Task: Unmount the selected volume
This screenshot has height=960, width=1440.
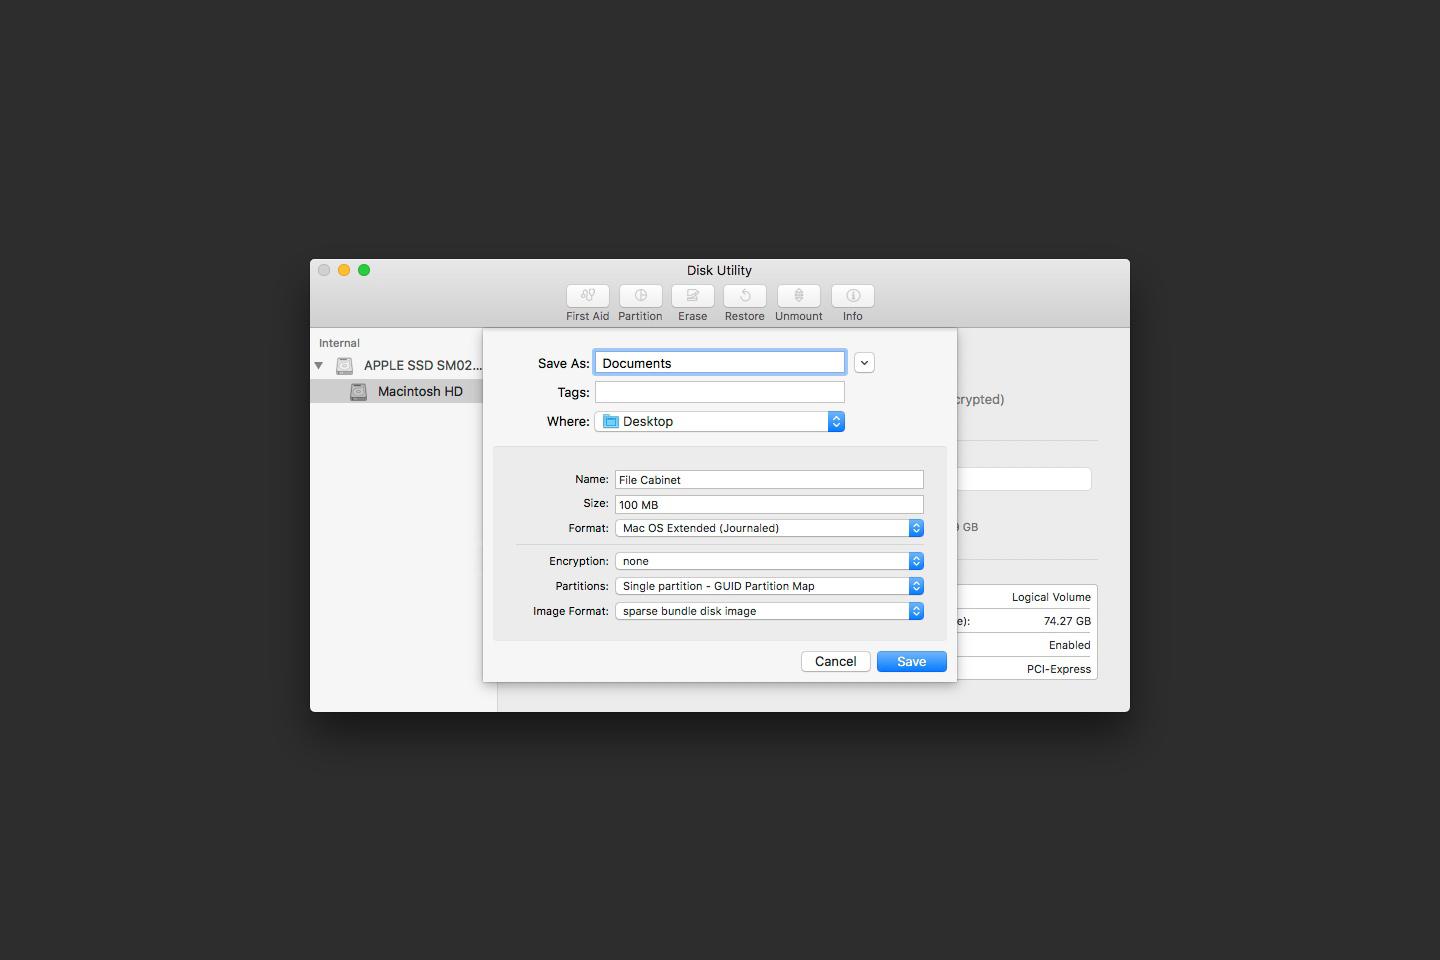Action: coord(798,302)
